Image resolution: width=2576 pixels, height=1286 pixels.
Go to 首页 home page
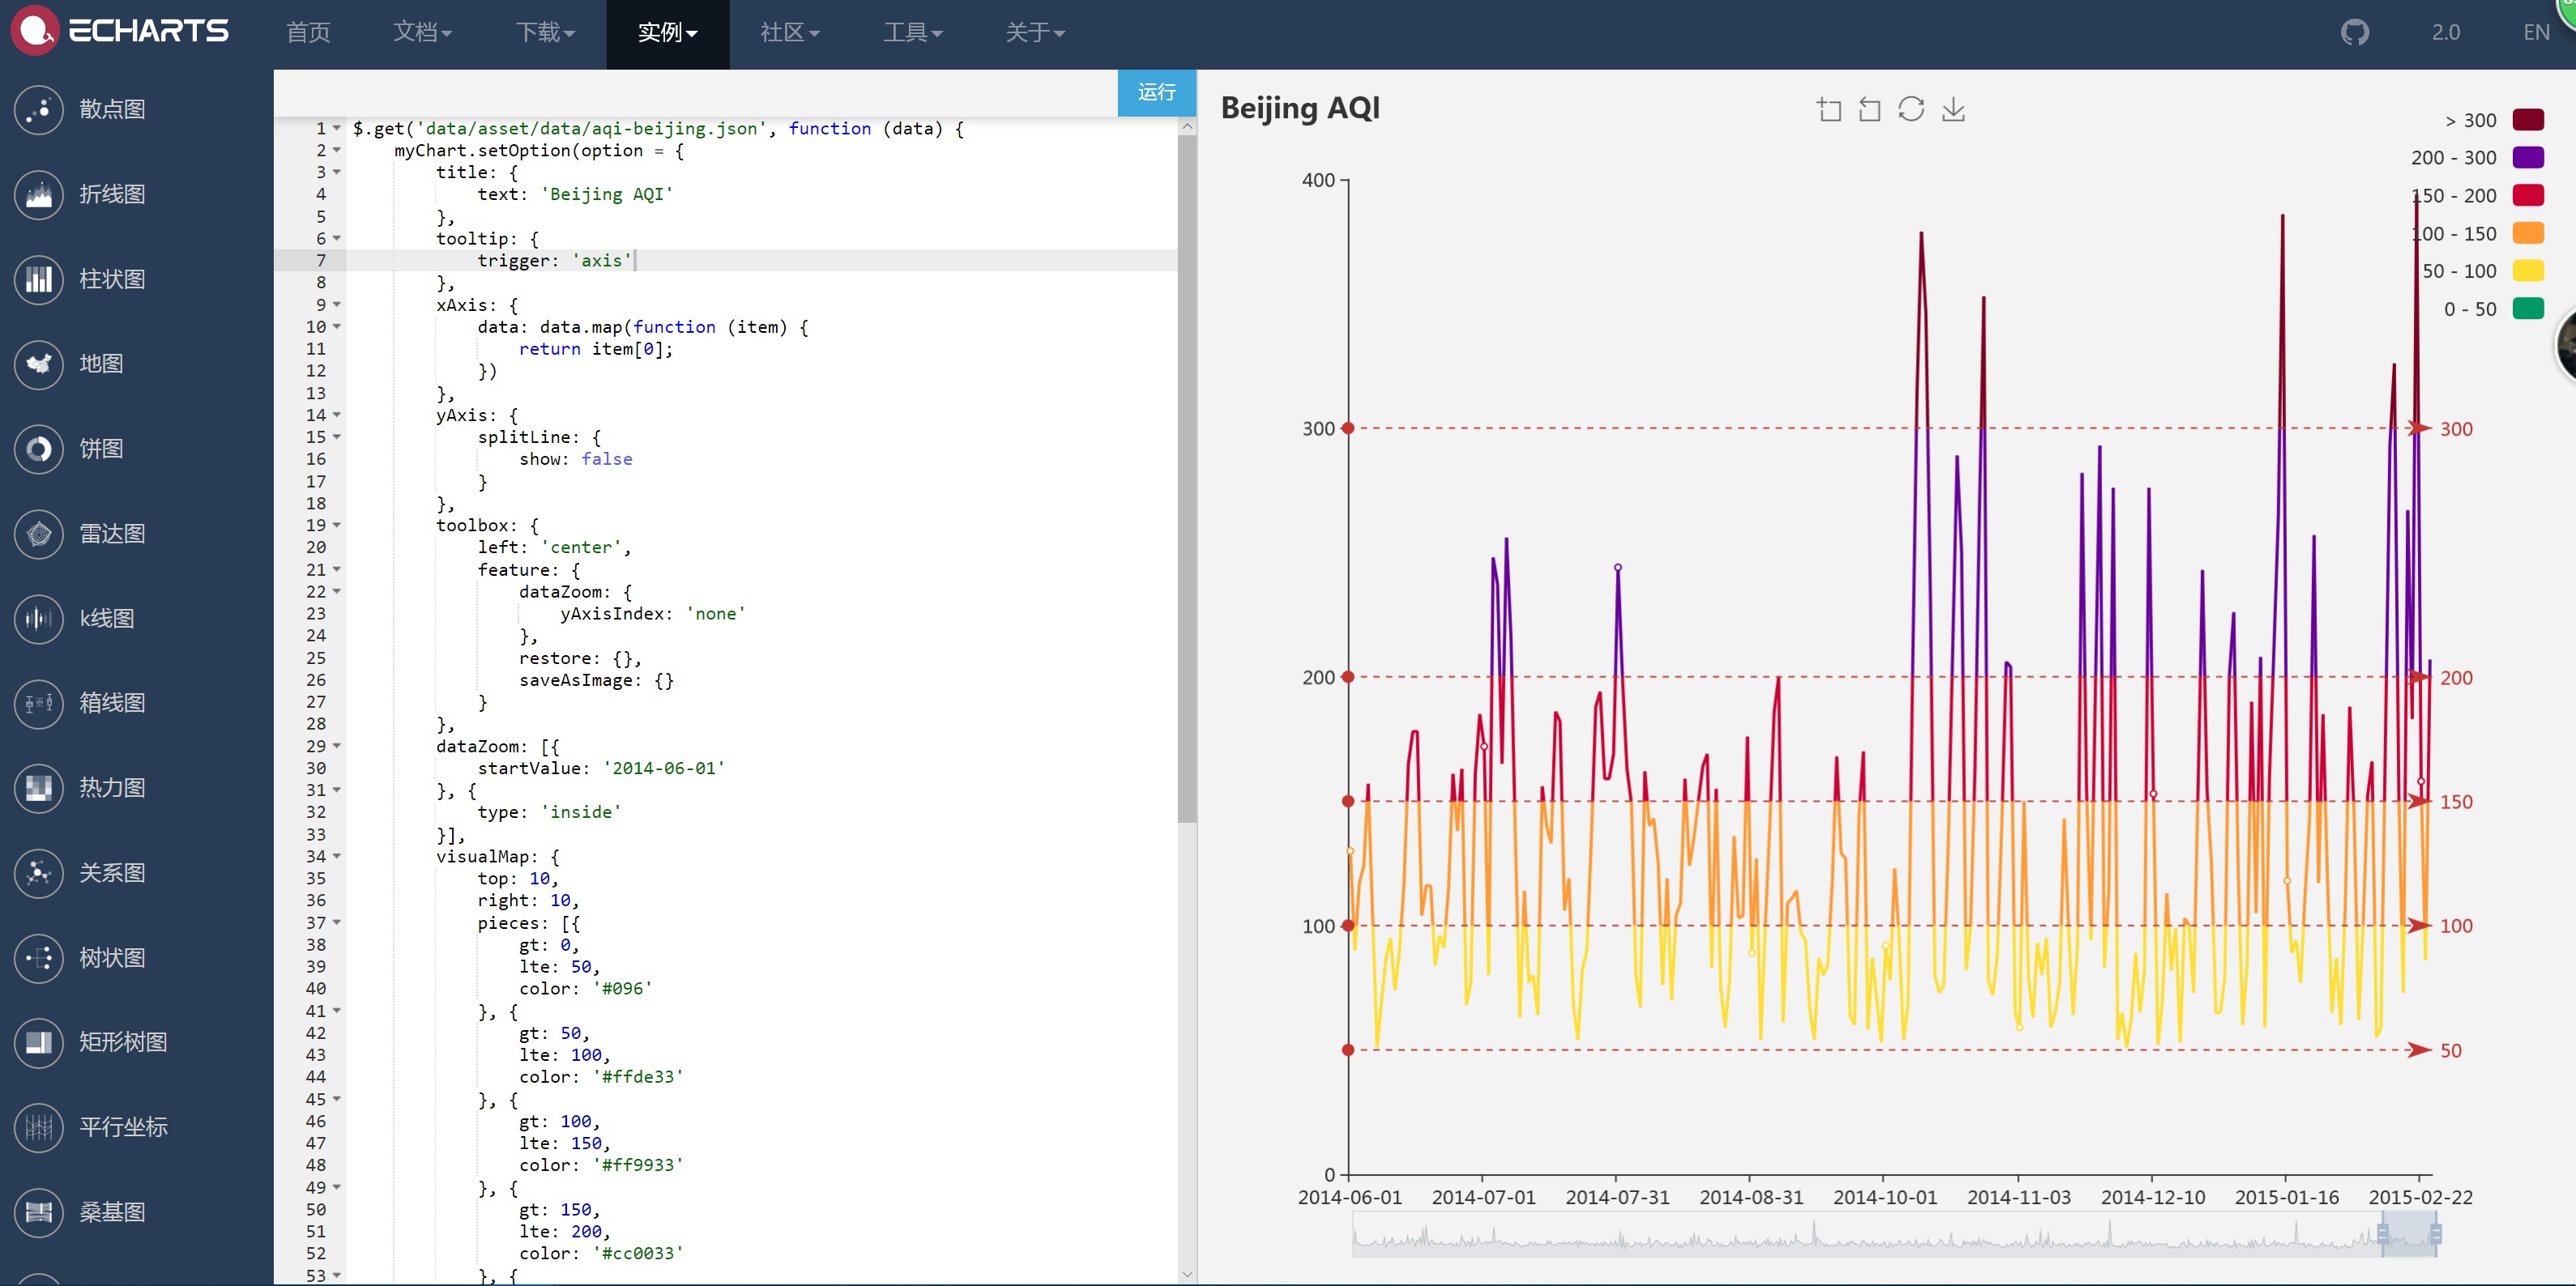point(308,33)
